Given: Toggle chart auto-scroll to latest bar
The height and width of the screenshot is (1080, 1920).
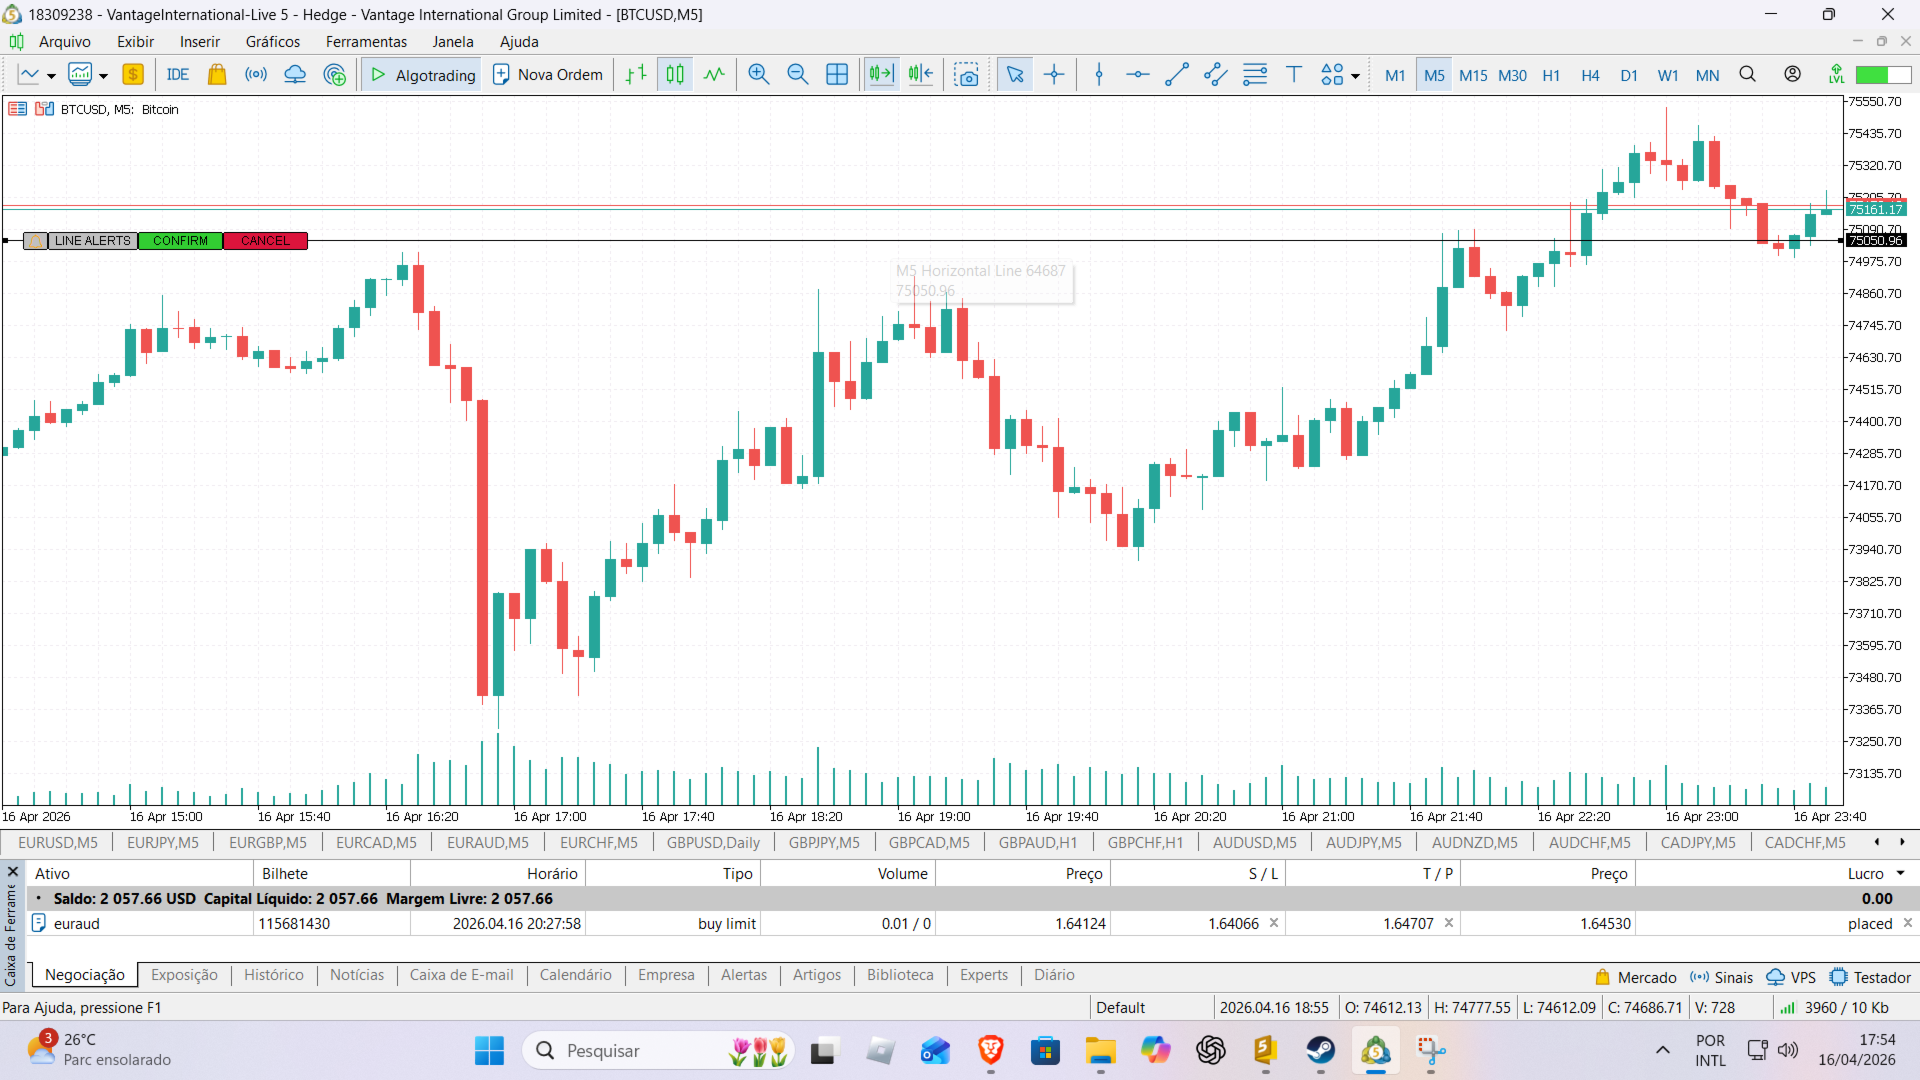Looking at the screenshot, I should click(881, 75).
